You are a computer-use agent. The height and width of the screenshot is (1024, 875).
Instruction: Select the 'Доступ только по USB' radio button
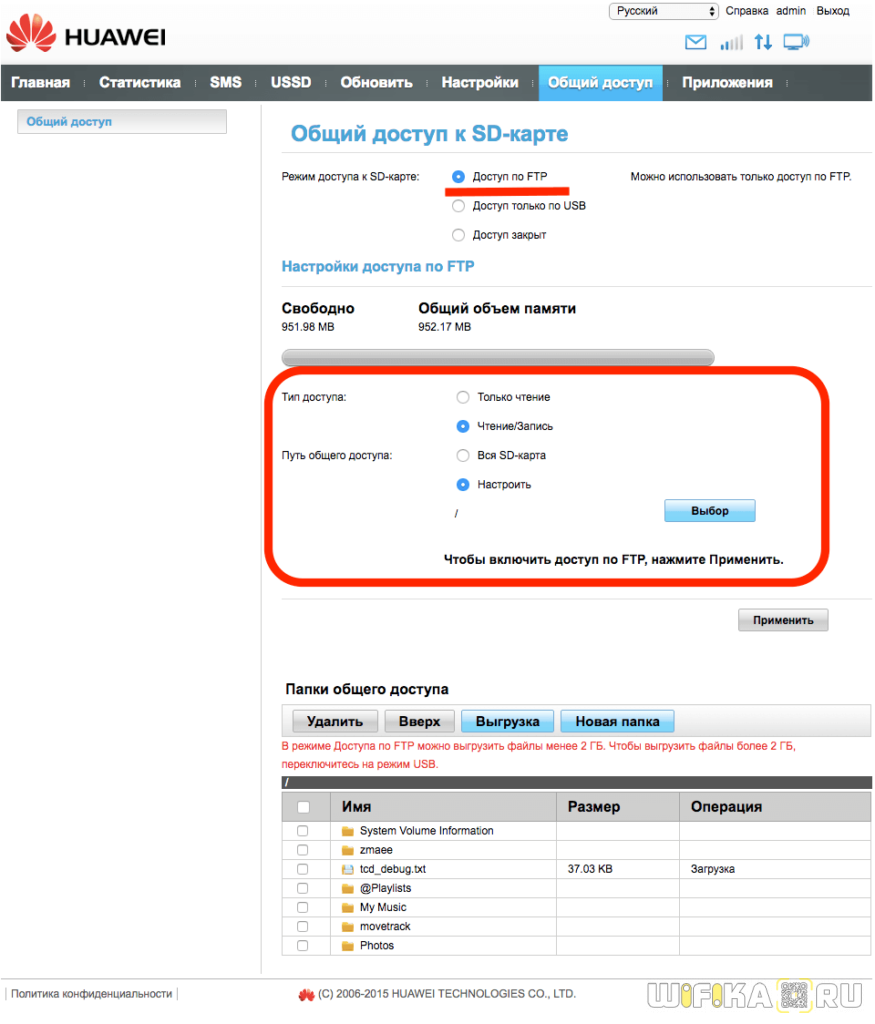[458, 206]
